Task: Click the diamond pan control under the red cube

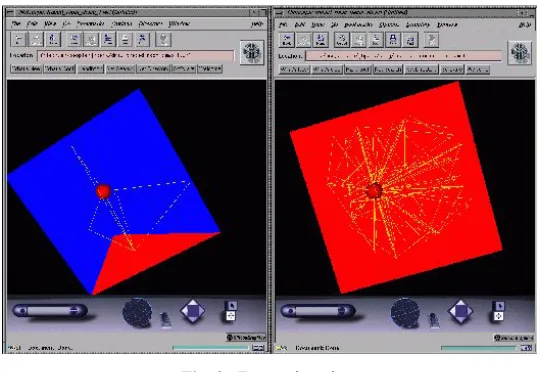Action: (460, 311)
